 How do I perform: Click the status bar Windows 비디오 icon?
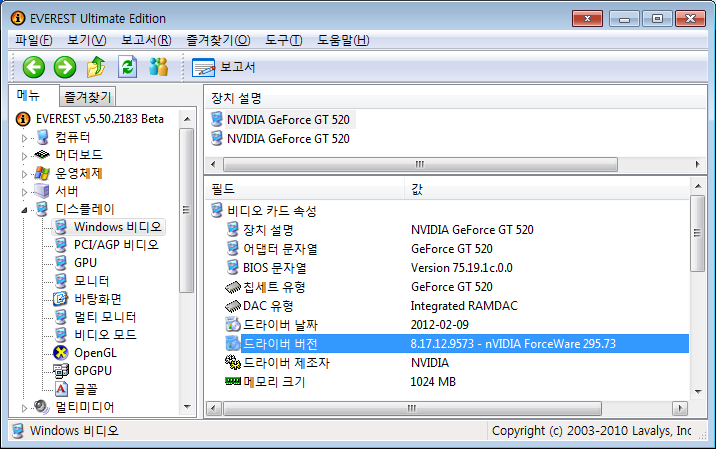18,431
